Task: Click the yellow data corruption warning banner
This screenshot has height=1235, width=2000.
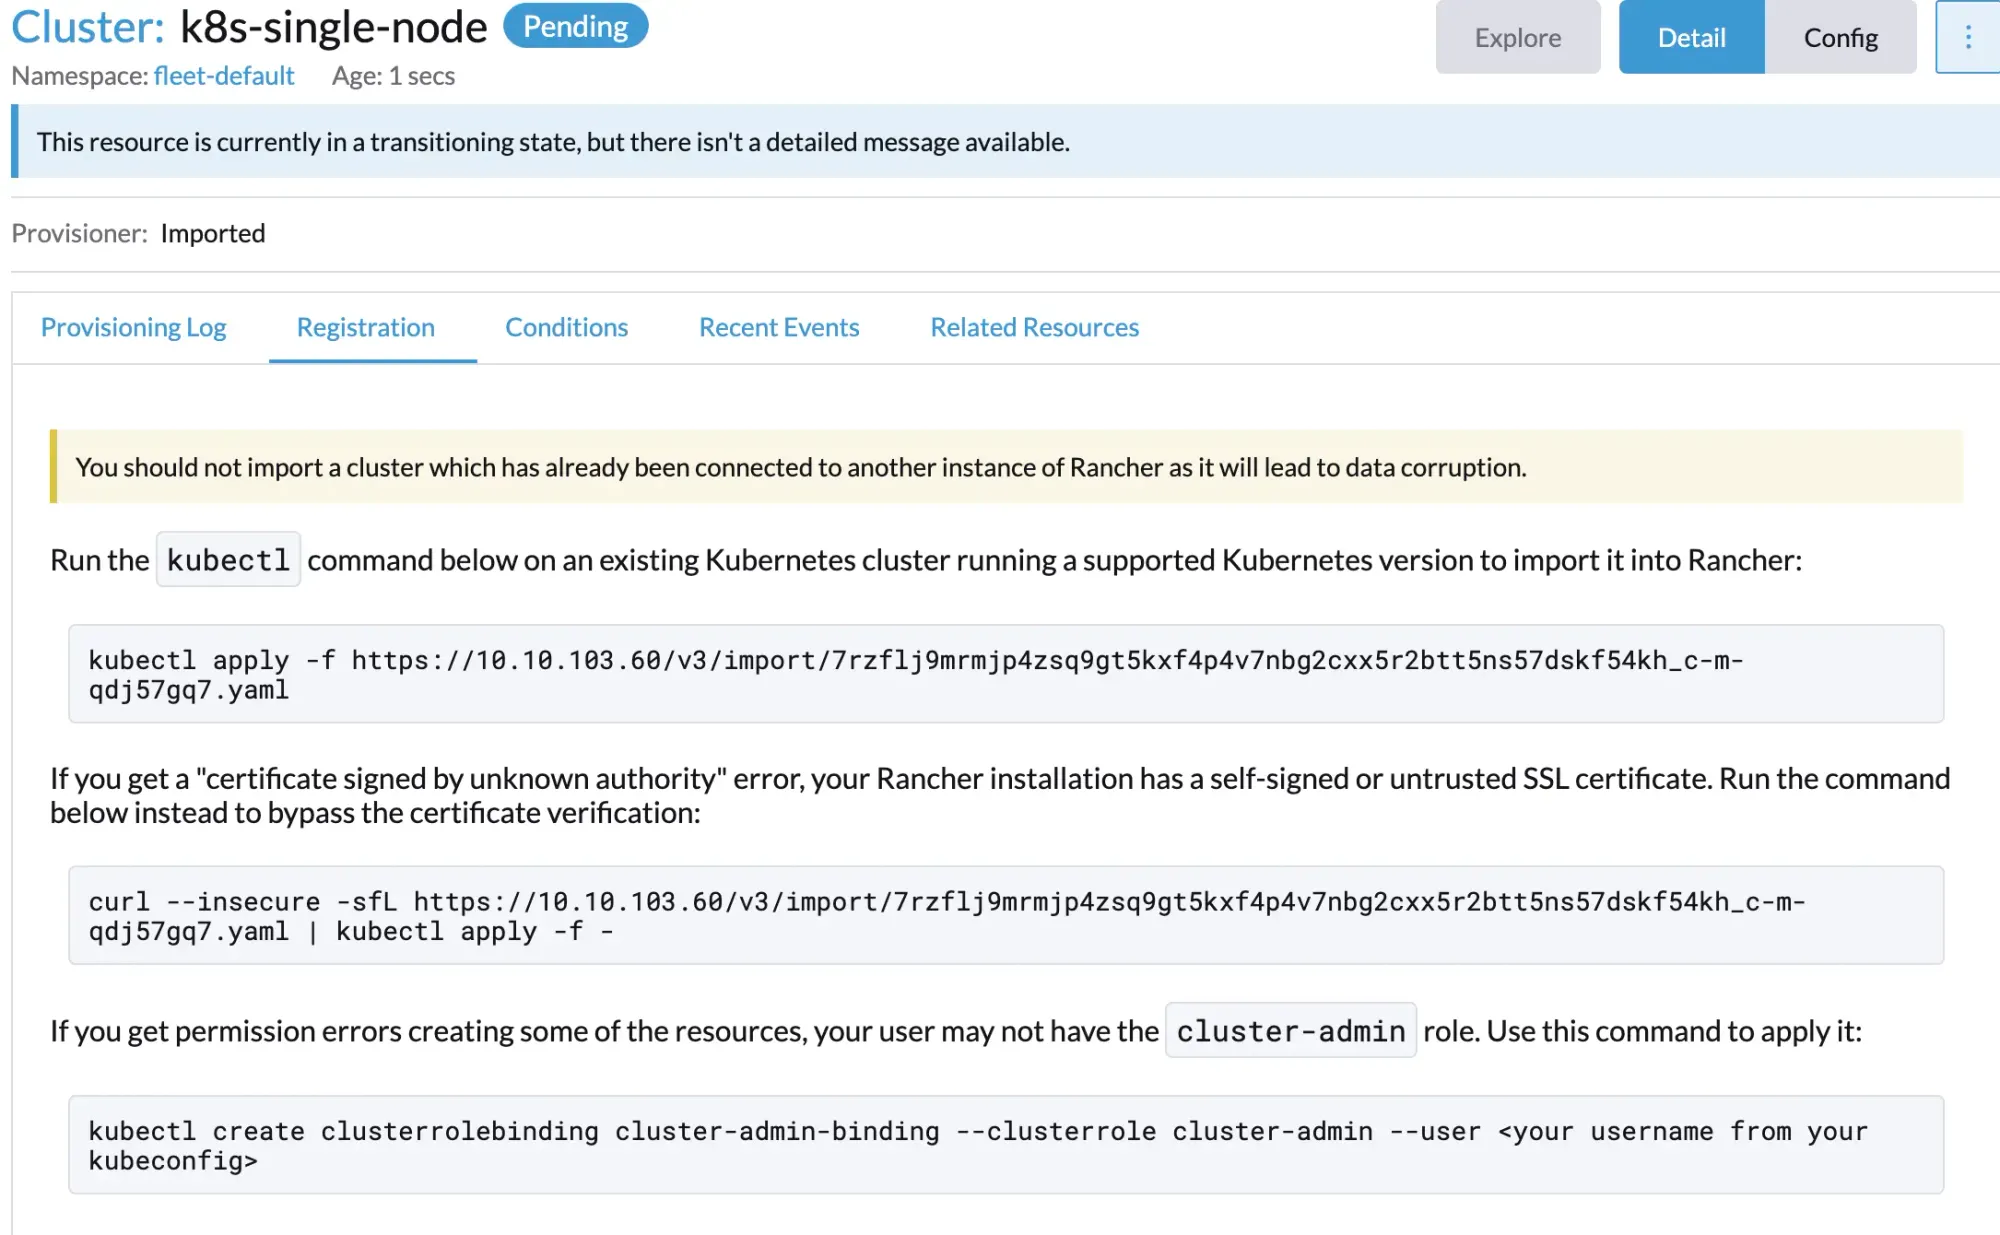Action: (x=1005, y=467)
